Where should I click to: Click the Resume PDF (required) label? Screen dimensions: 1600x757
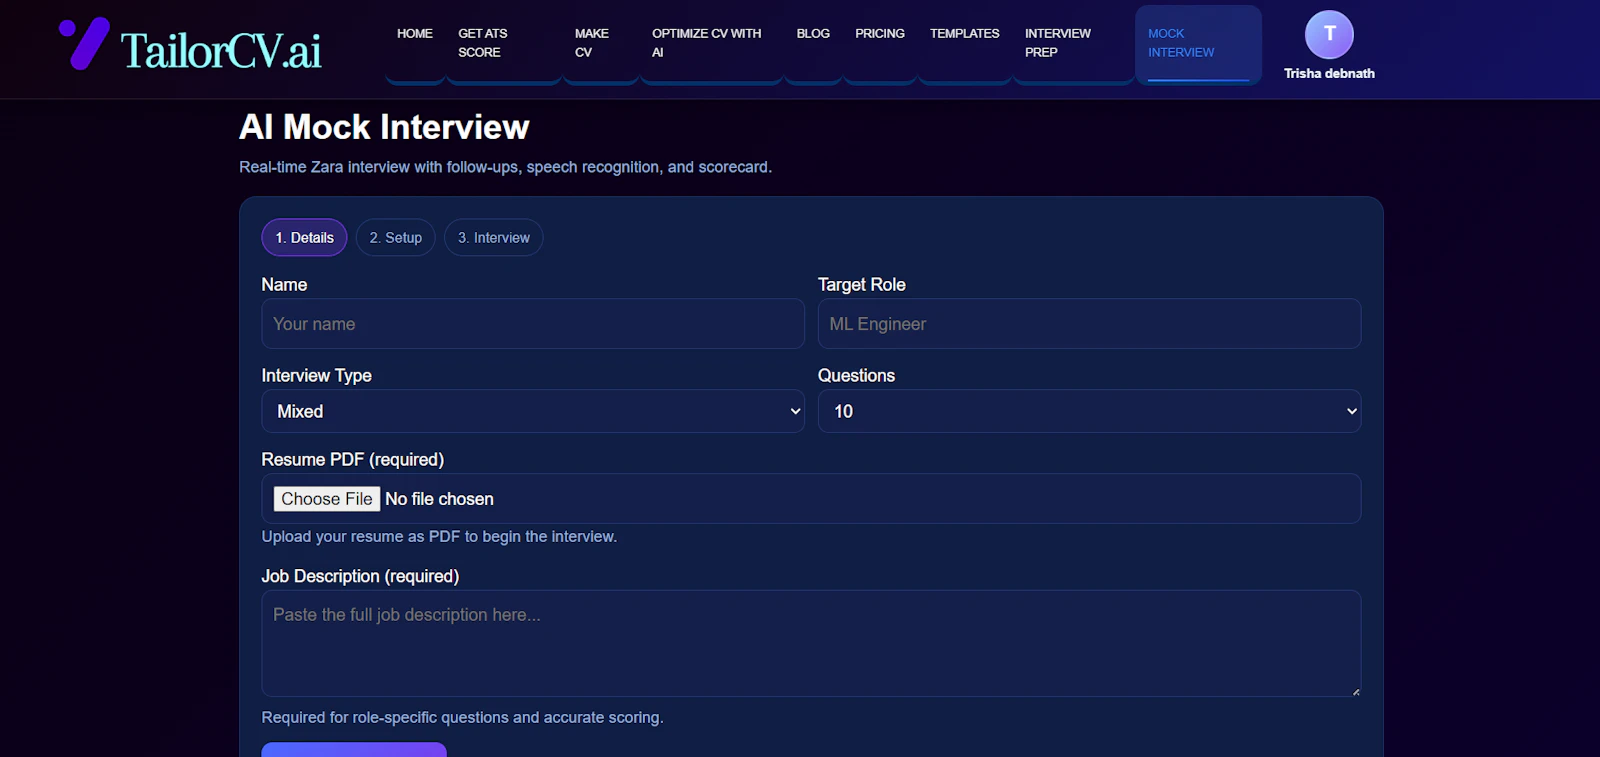[x=353, y=460]
